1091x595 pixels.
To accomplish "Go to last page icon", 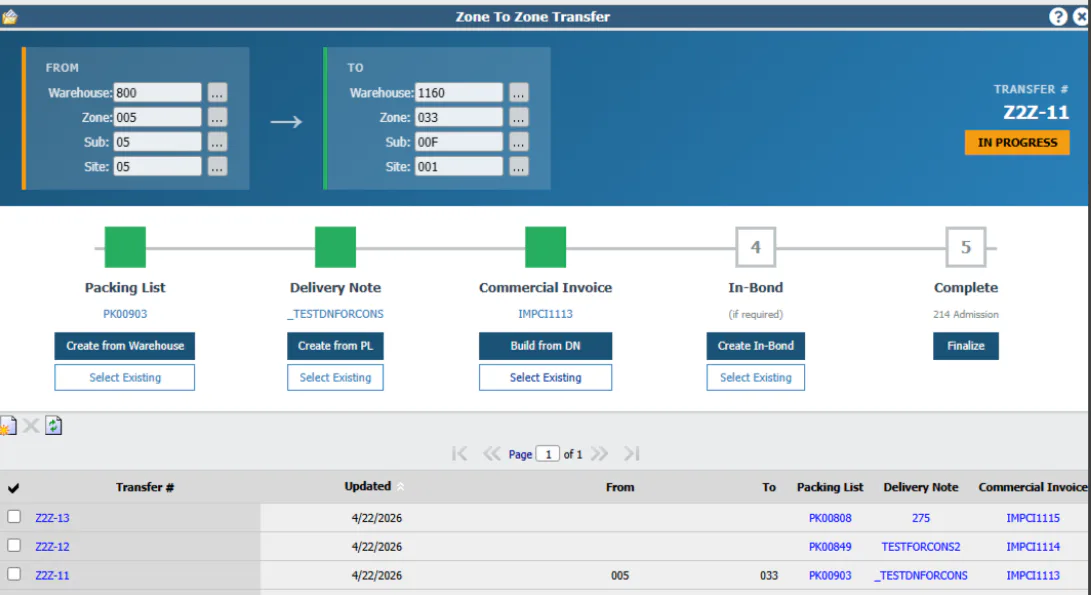I will [x=631, y=454].
